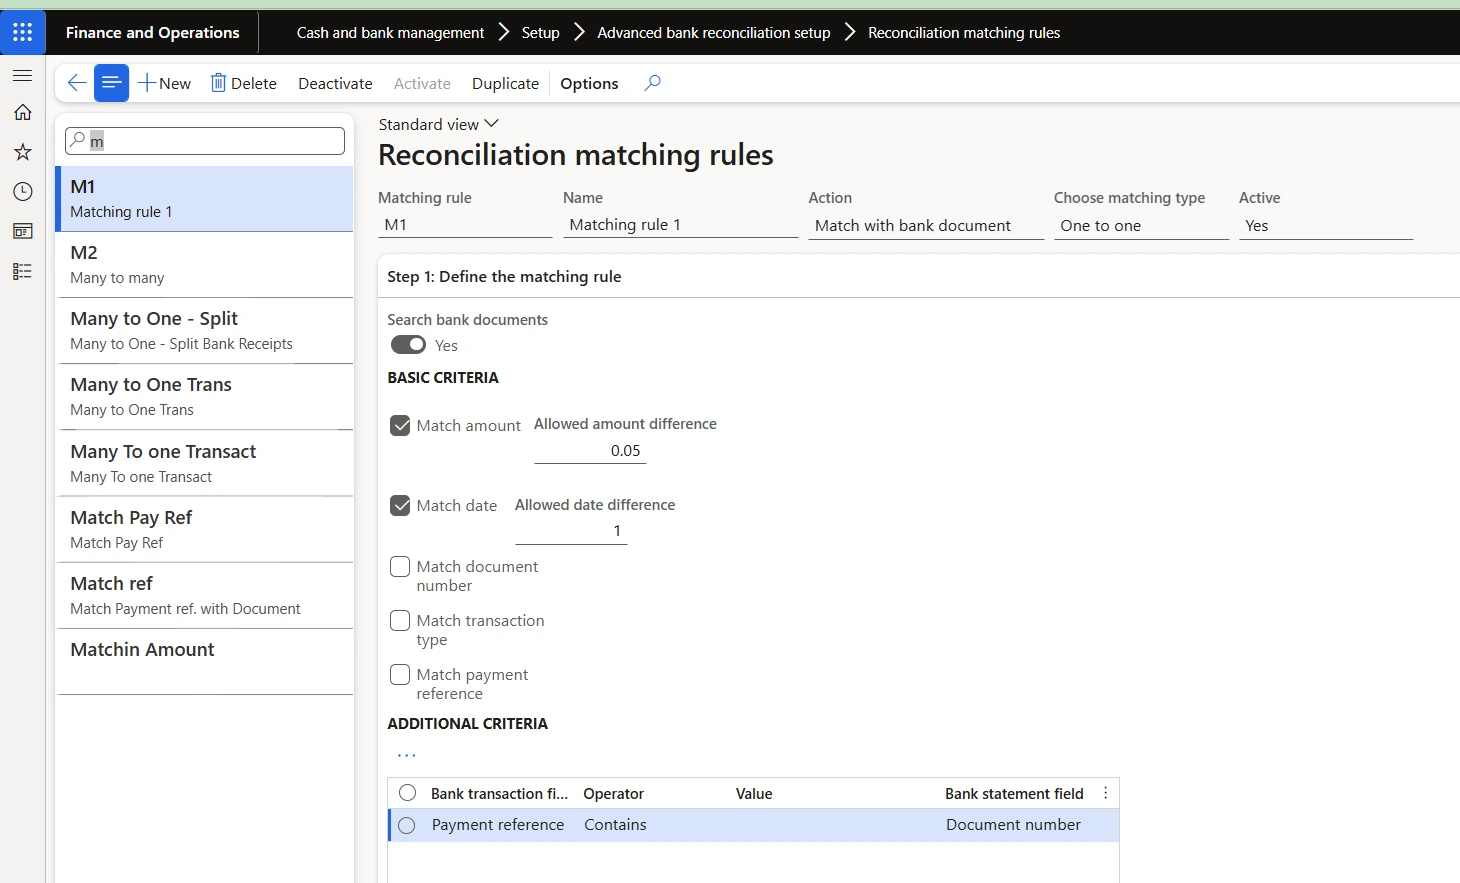Select Payment reference row radio
Viewport: 1460px width, 883px height.
pyautogui.click(x=406, y=825)
